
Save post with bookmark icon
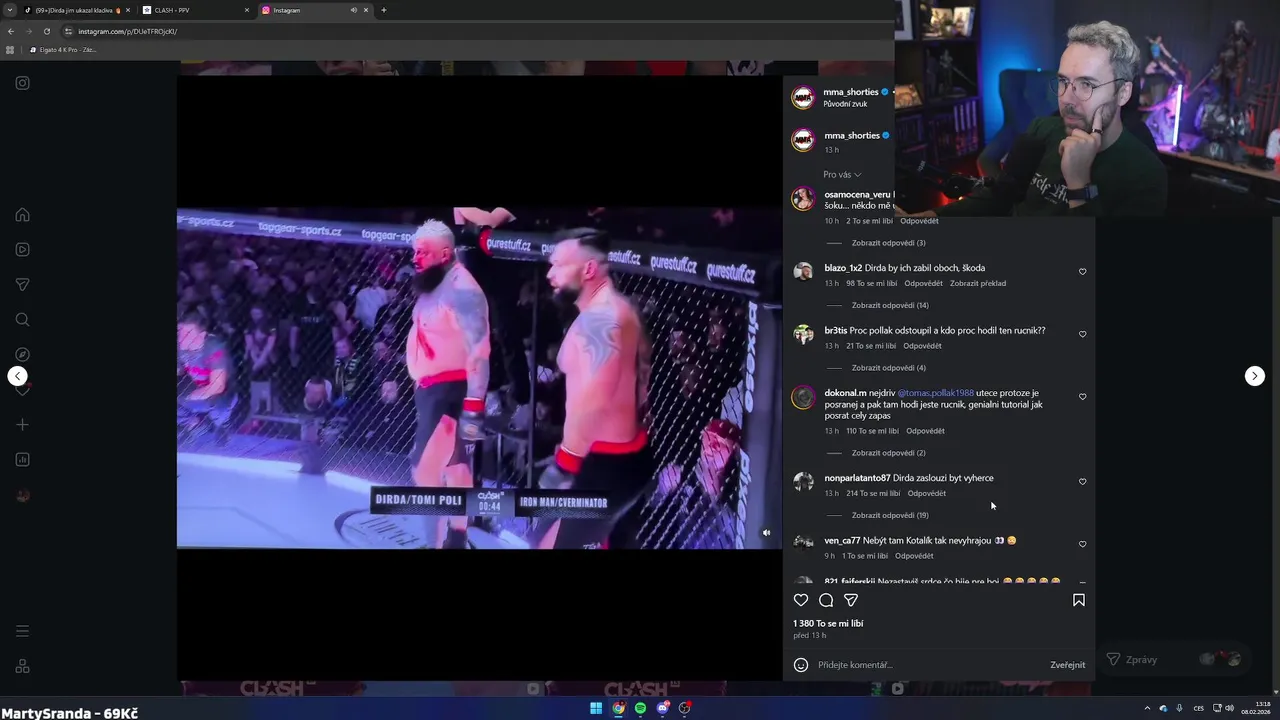[x=1079, y=600]
